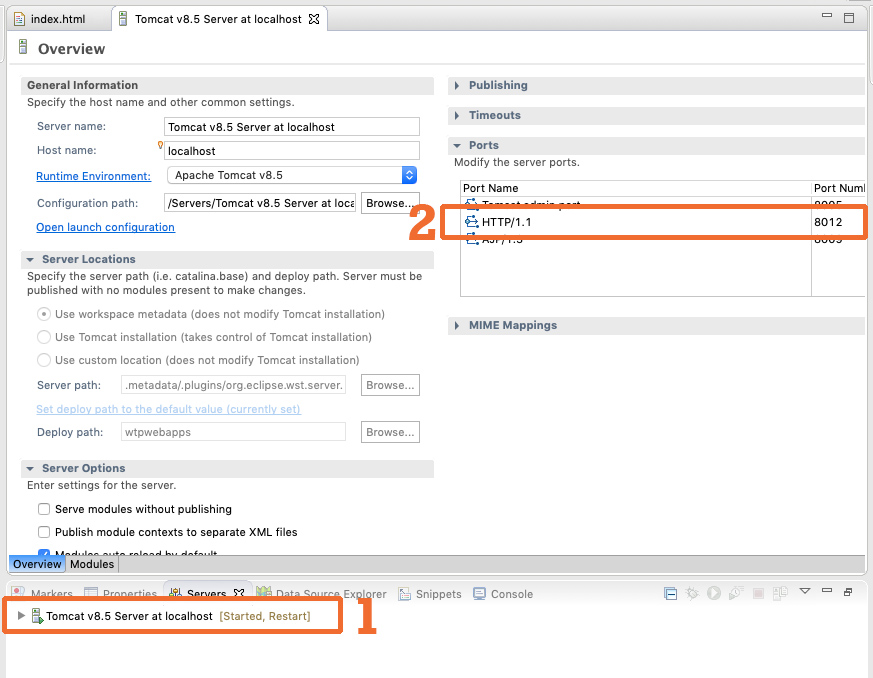This screenshot has height=678, width=873.
Task: Click the Server path text field
Action: point(233,385)
